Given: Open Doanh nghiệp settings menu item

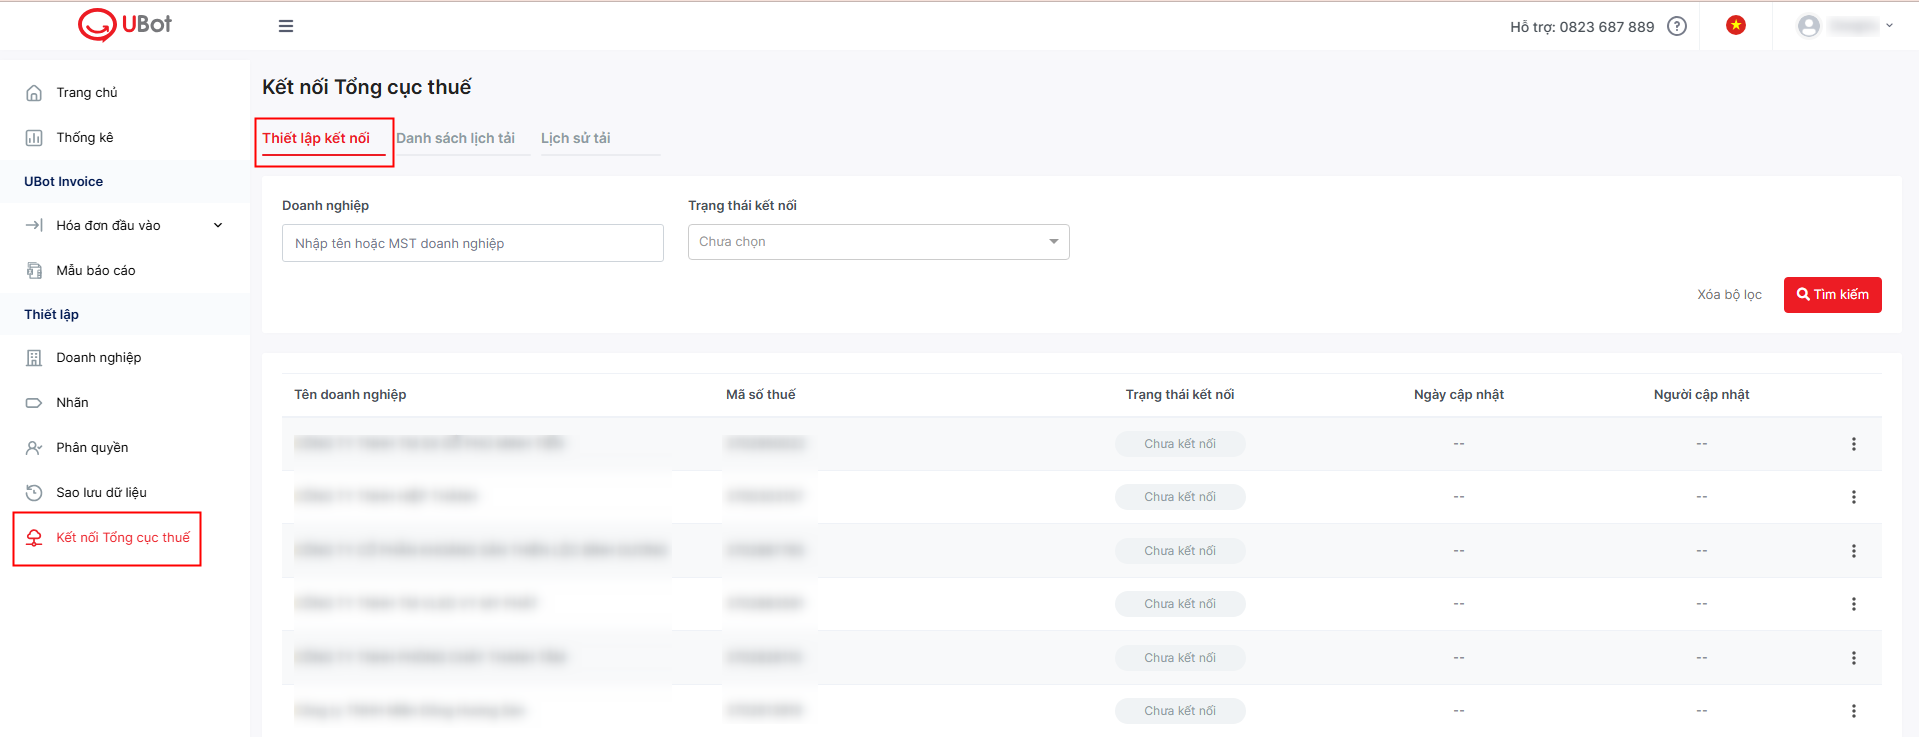Looking at the screenshot, I should coord(99,357).
